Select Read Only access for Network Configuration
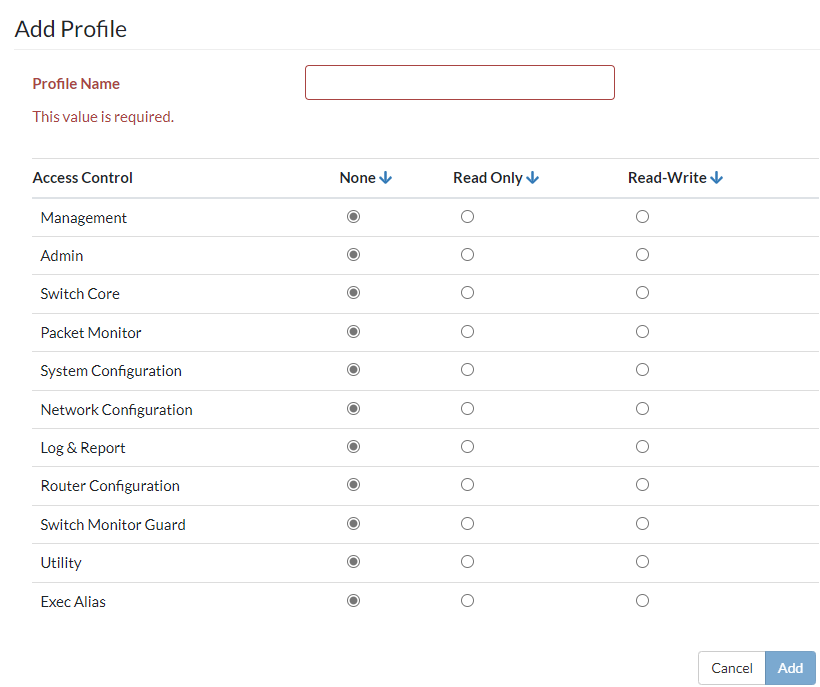 click(467, 408)
